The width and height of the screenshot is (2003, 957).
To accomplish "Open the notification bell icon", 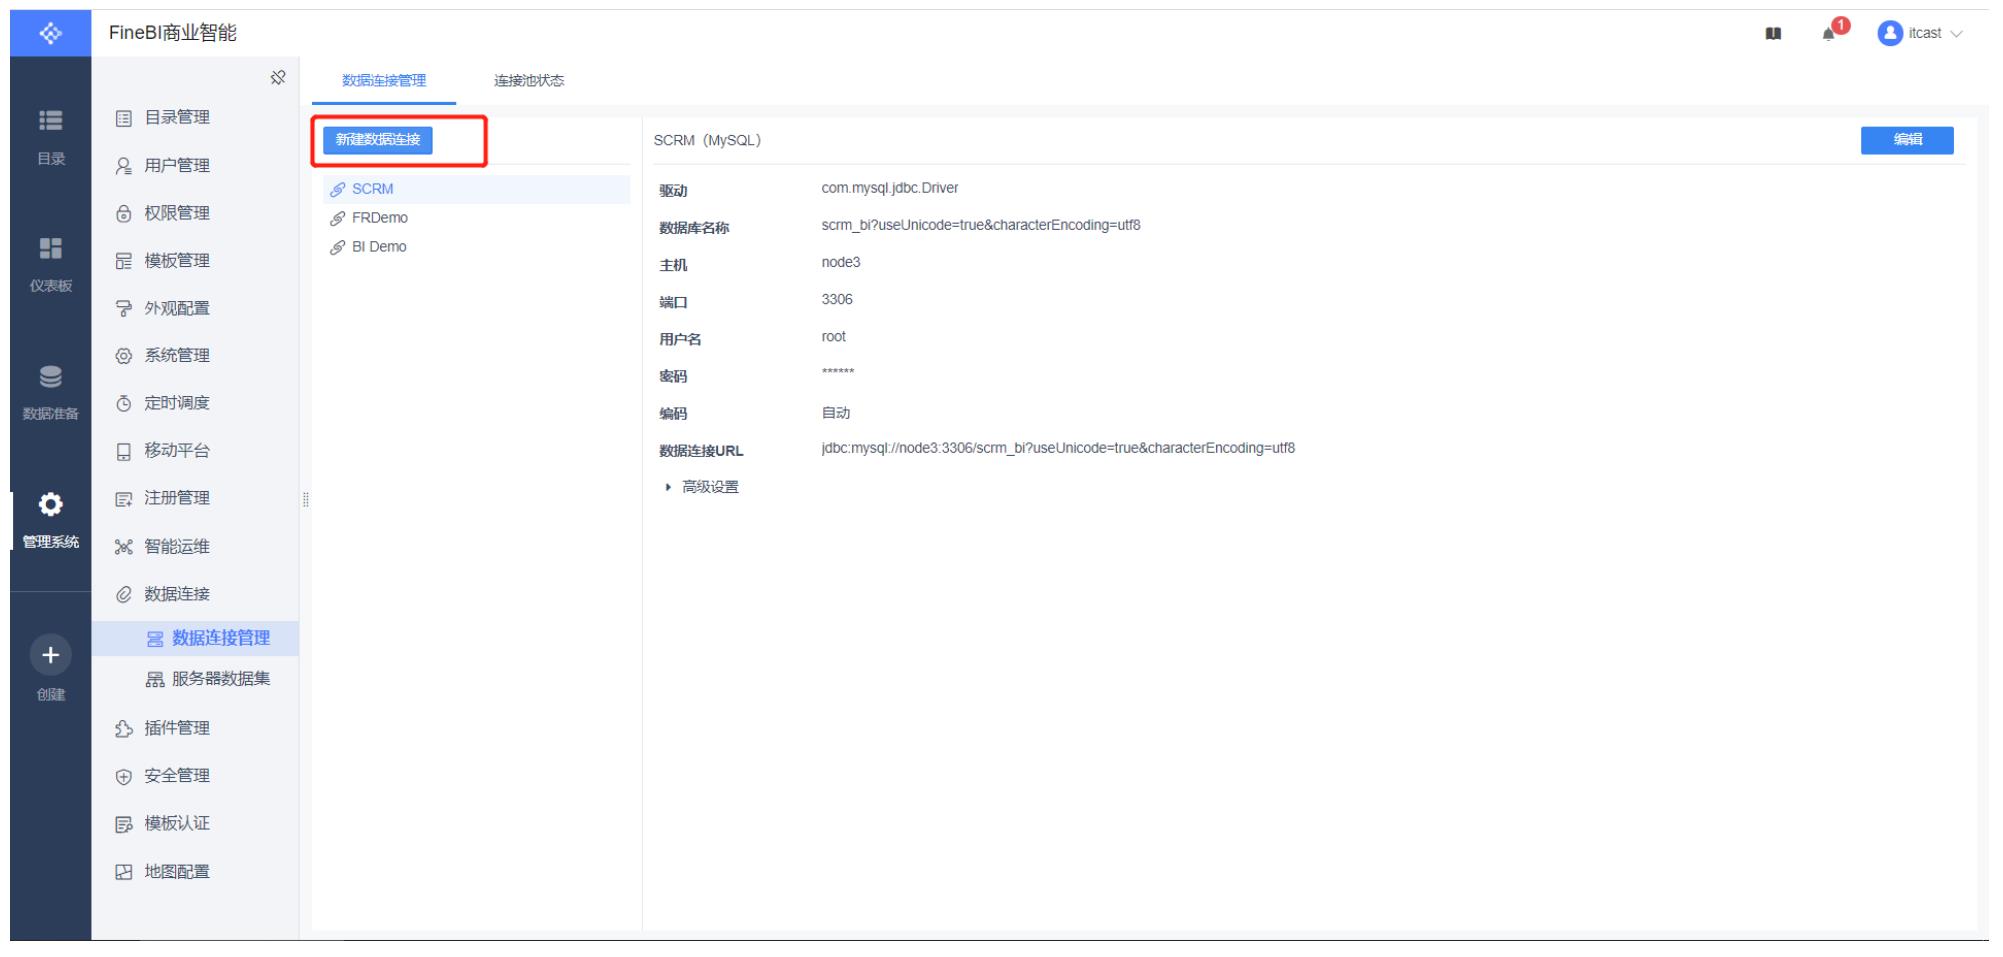I will coord(1830,33).
